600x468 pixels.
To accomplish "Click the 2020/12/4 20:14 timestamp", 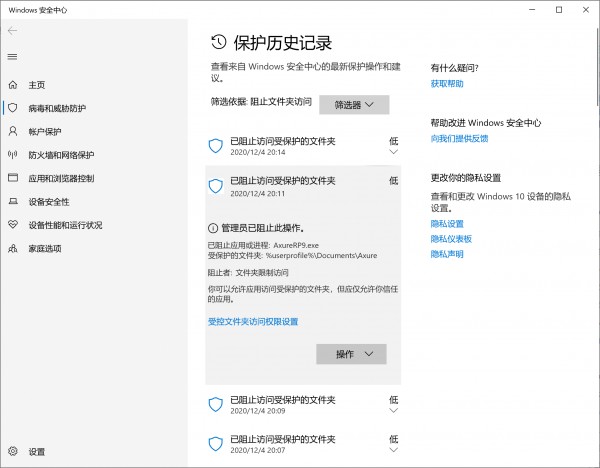I will pos(258,152).
